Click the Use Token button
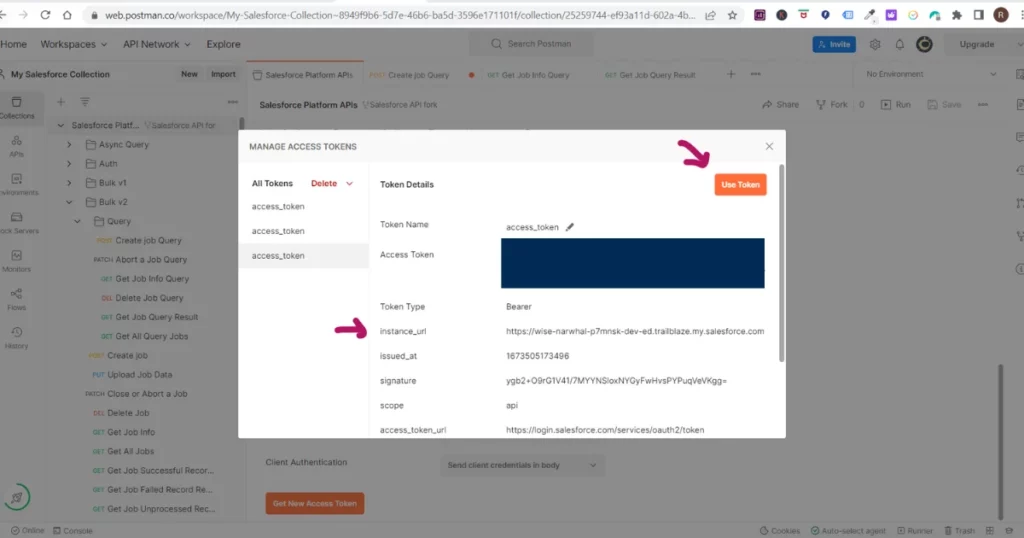The width and height of the screenshot is (1024, 538). (x=740, y=185)
